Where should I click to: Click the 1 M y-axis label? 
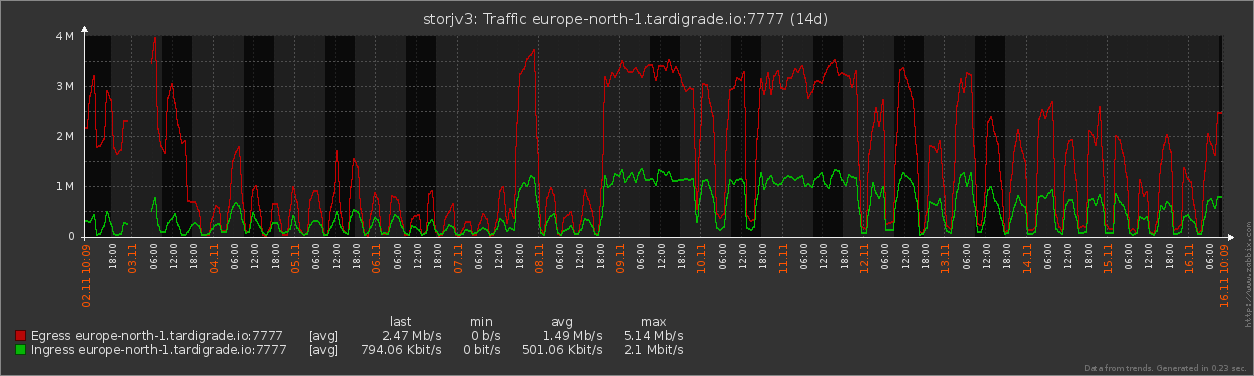(65, 187)
